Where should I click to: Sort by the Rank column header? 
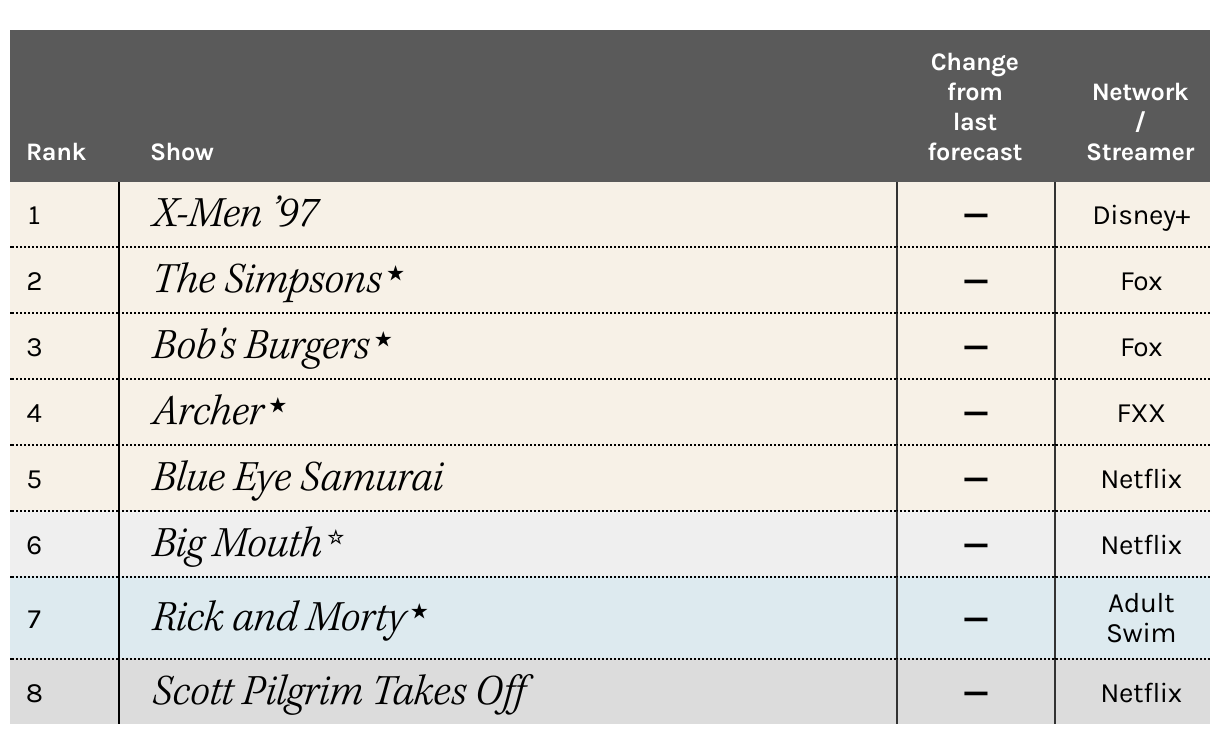[x=56, y=152]
